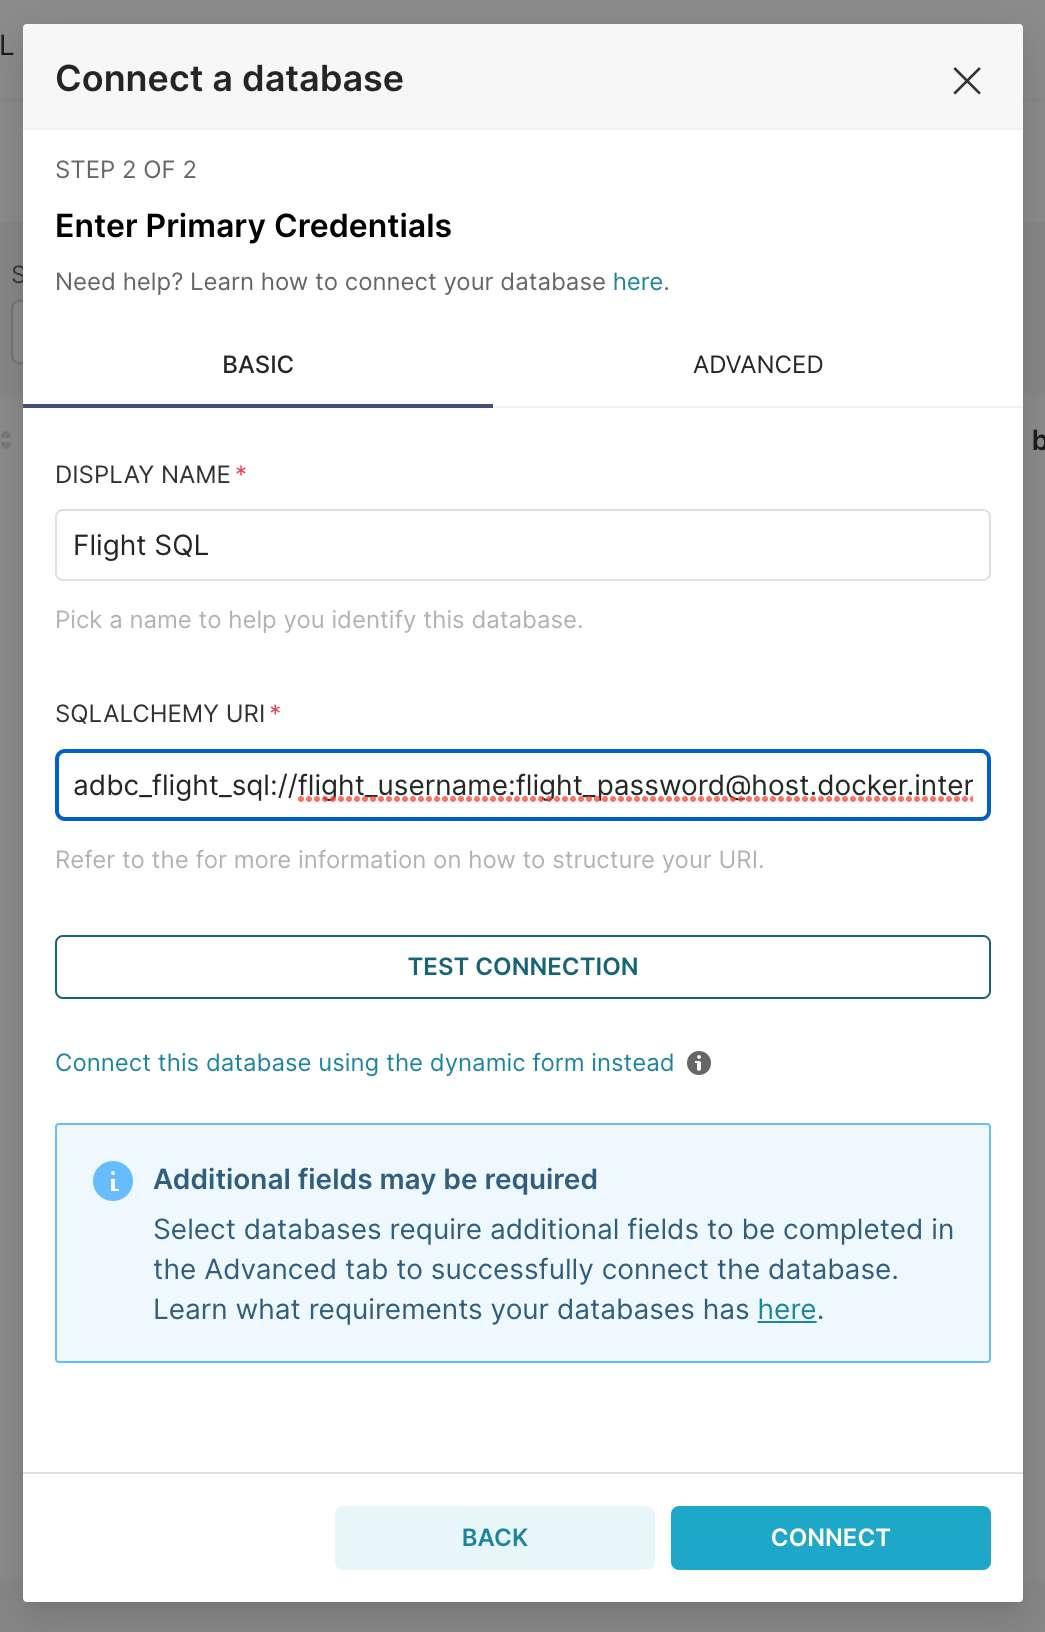The image size is (1045, 1632).
Task: Click the blue info icon in alert box
Action: pyautogui.click(x=113, y=1181)
